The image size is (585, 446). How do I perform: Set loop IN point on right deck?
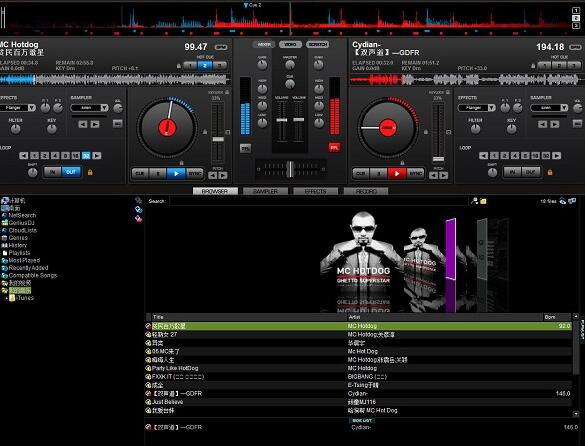click(512, 172)
